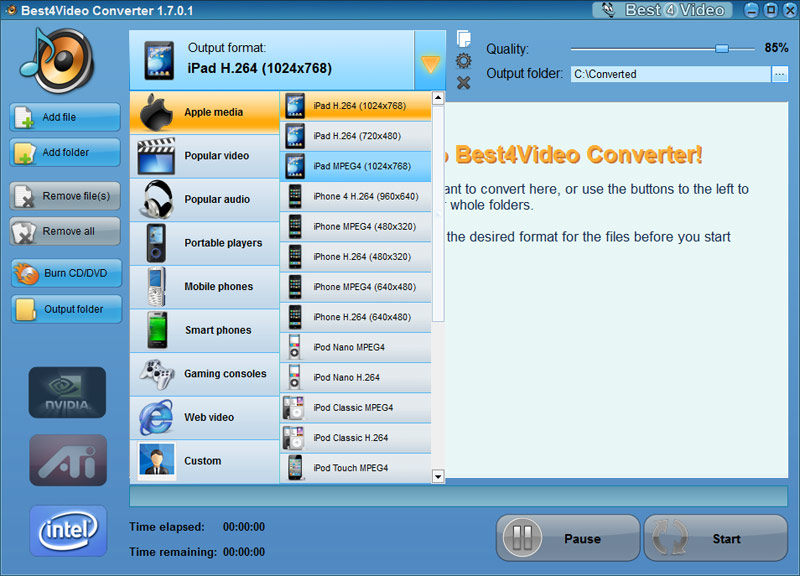
Task: Select iPod Nano H.264 format
Action: click(356, 378)
